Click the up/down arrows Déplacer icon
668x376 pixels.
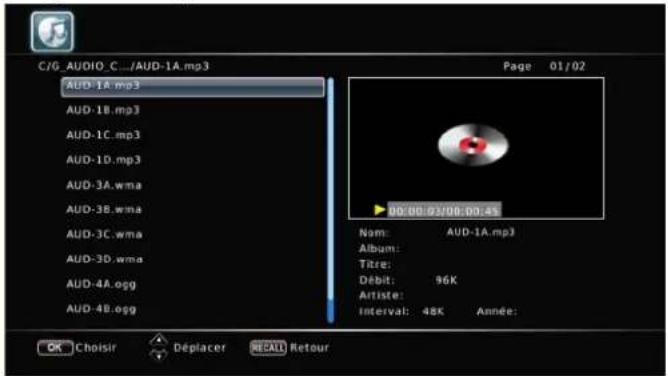tap(159, 347)
